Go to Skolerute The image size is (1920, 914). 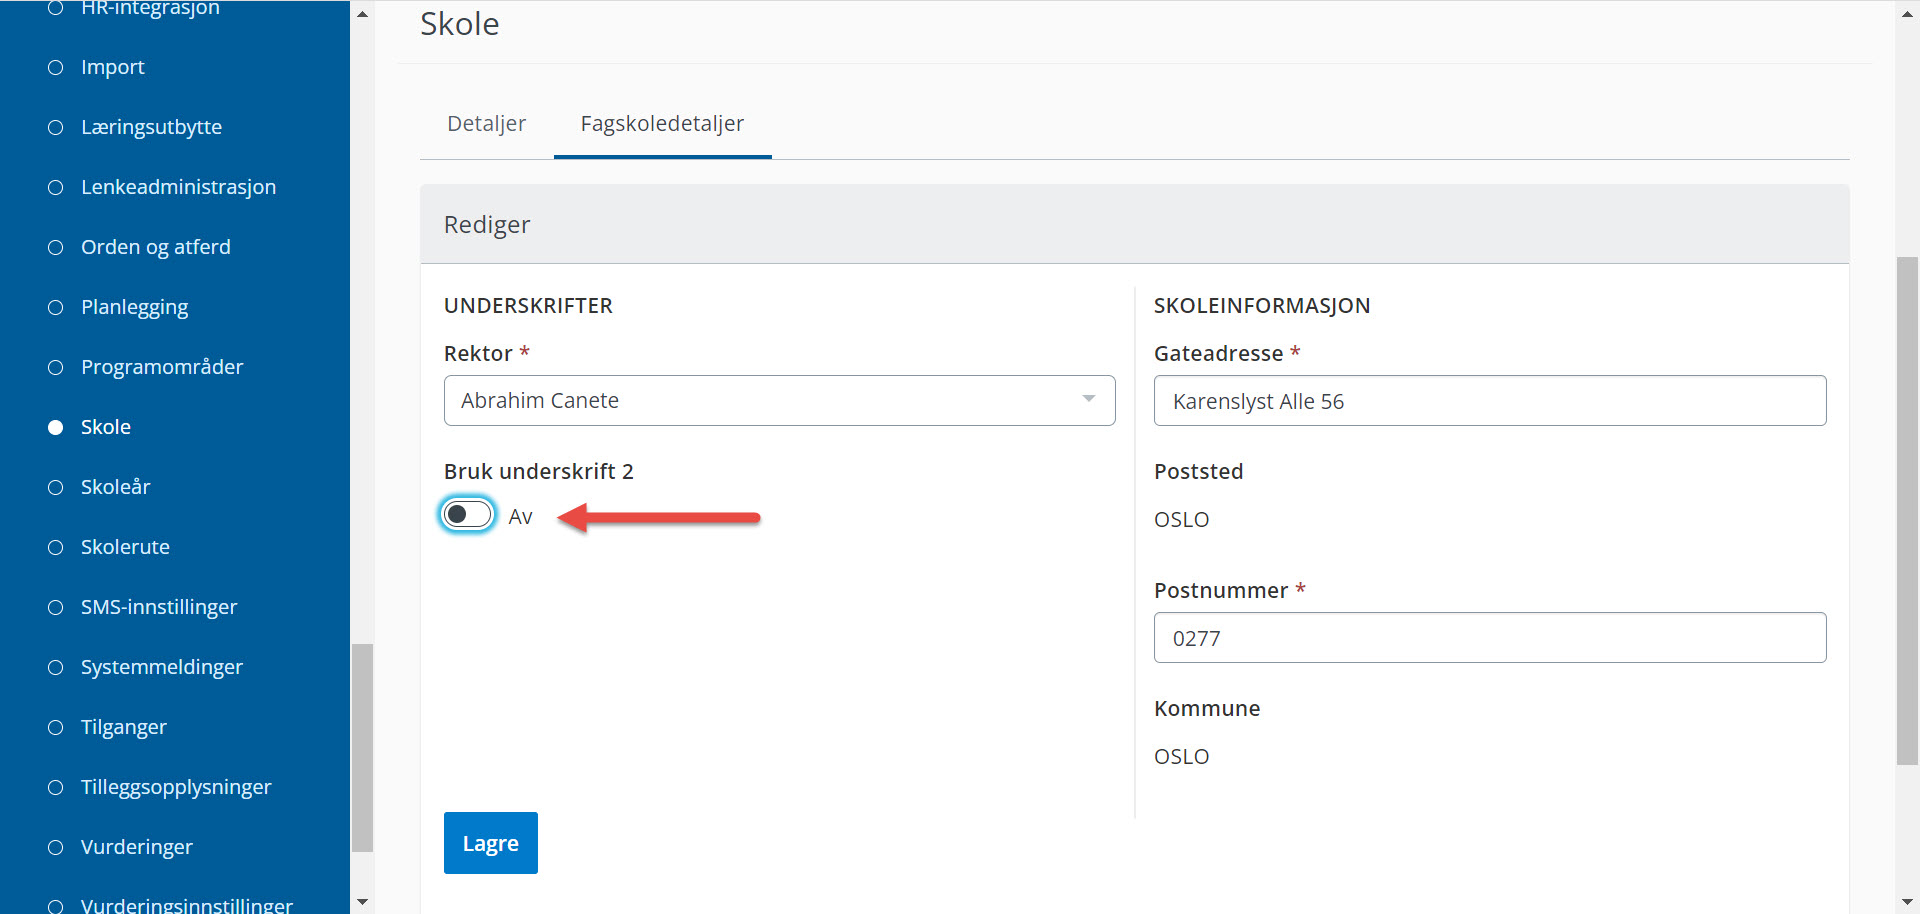coord(125,547)
